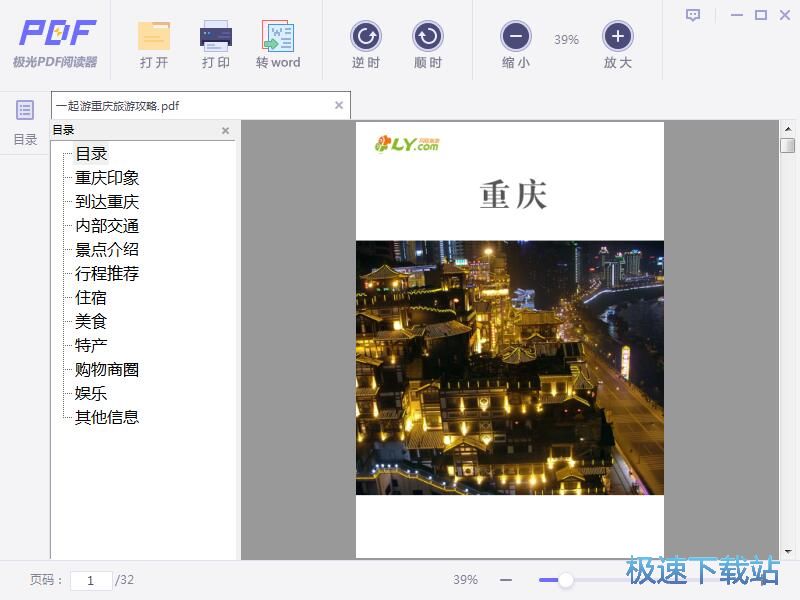800x600 pixels.
Task: Close the 目录 panel with its x
Action: [x=225, y=130]
